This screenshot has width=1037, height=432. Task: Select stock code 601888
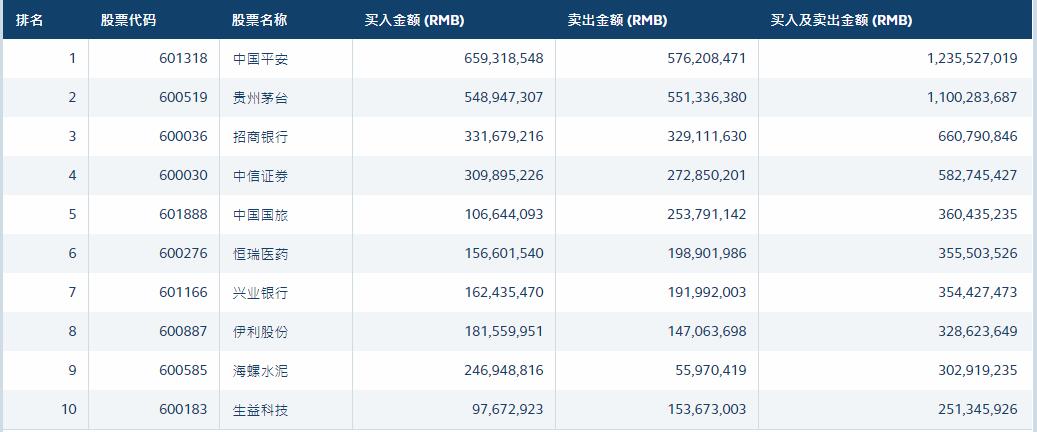coord(183,215)
